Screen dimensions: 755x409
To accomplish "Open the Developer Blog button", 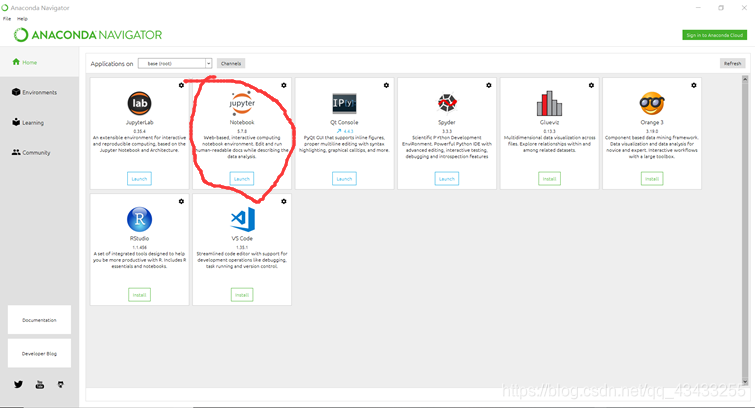I will pyautogui.click(x=39, y=354).
